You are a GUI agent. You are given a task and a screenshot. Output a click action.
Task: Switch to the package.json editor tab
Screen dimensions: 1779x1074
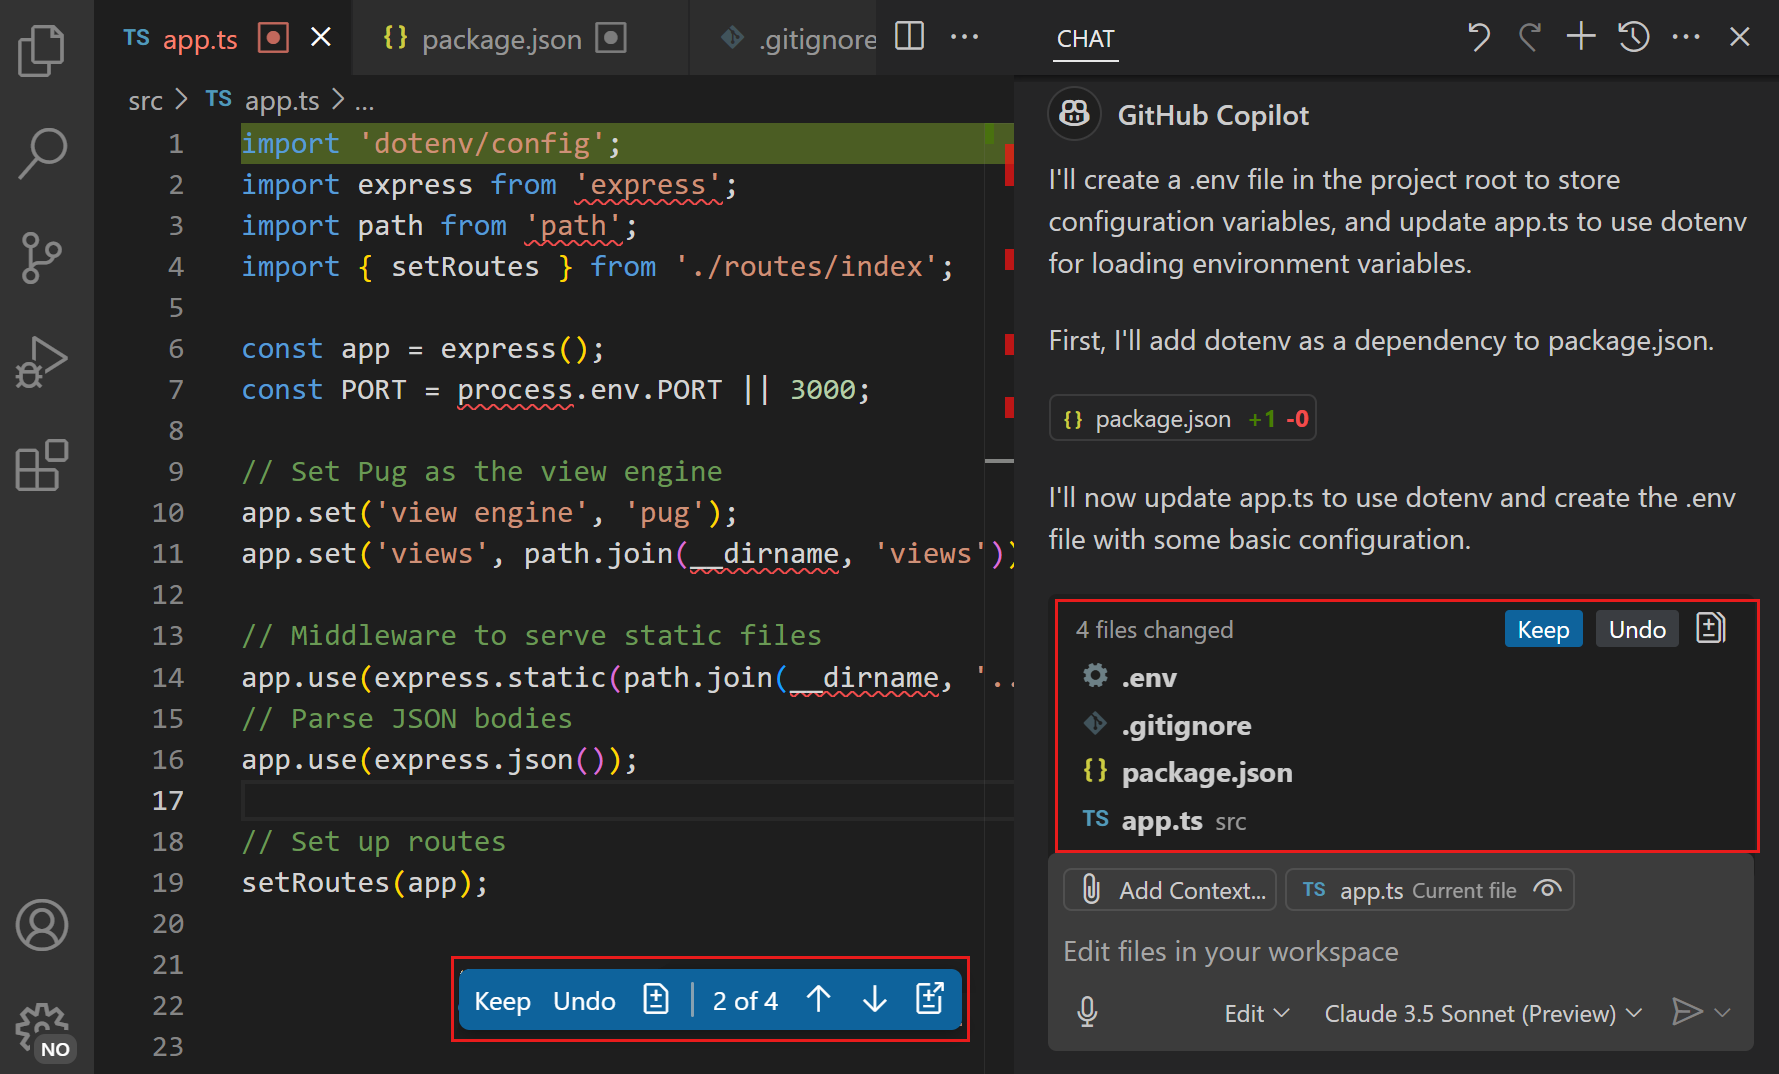[501, 38]
